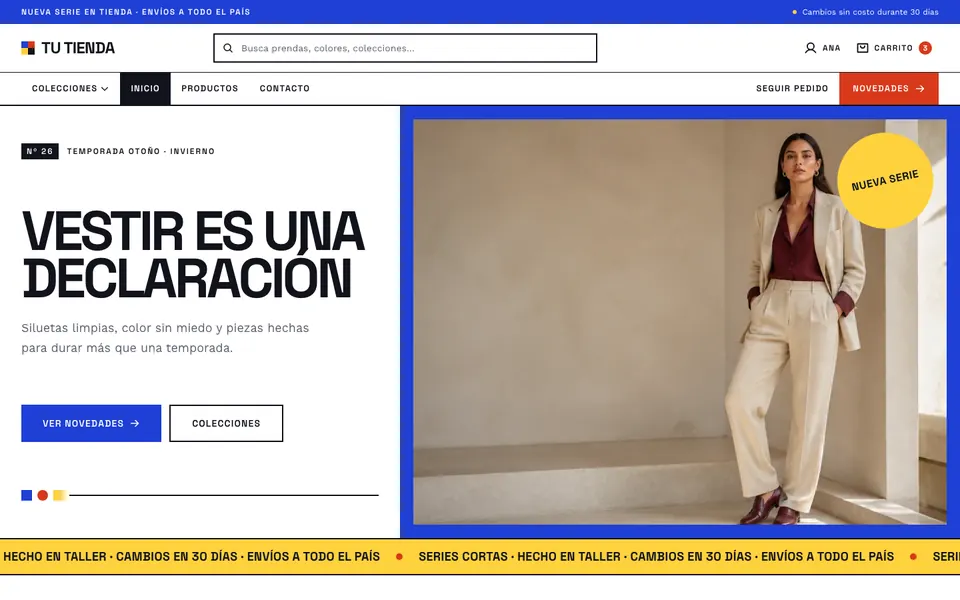Image resolution: width=960 pixels, height=600 pixels.
Task: Click the TU TIENDA logo icon
Action: (28, 48)
